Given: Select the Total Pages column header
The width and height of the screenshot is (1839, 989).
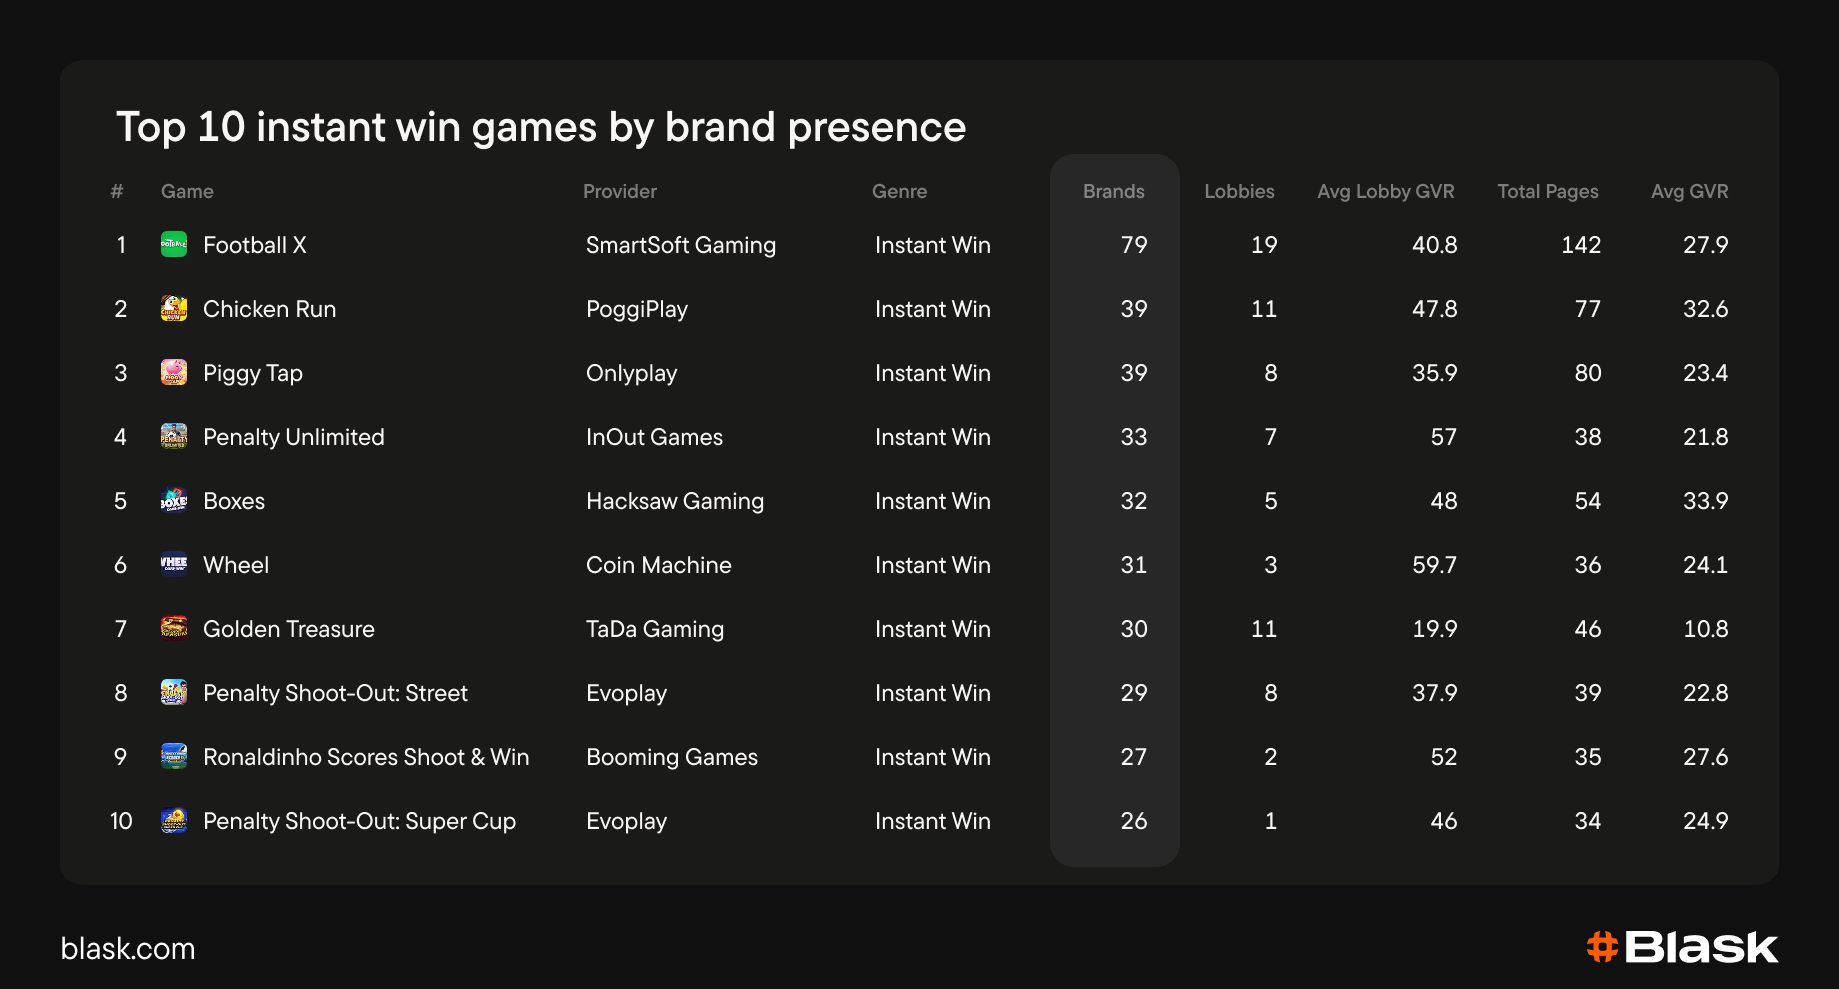Looking at the screenshot, I should click(x=1548, y=191).
